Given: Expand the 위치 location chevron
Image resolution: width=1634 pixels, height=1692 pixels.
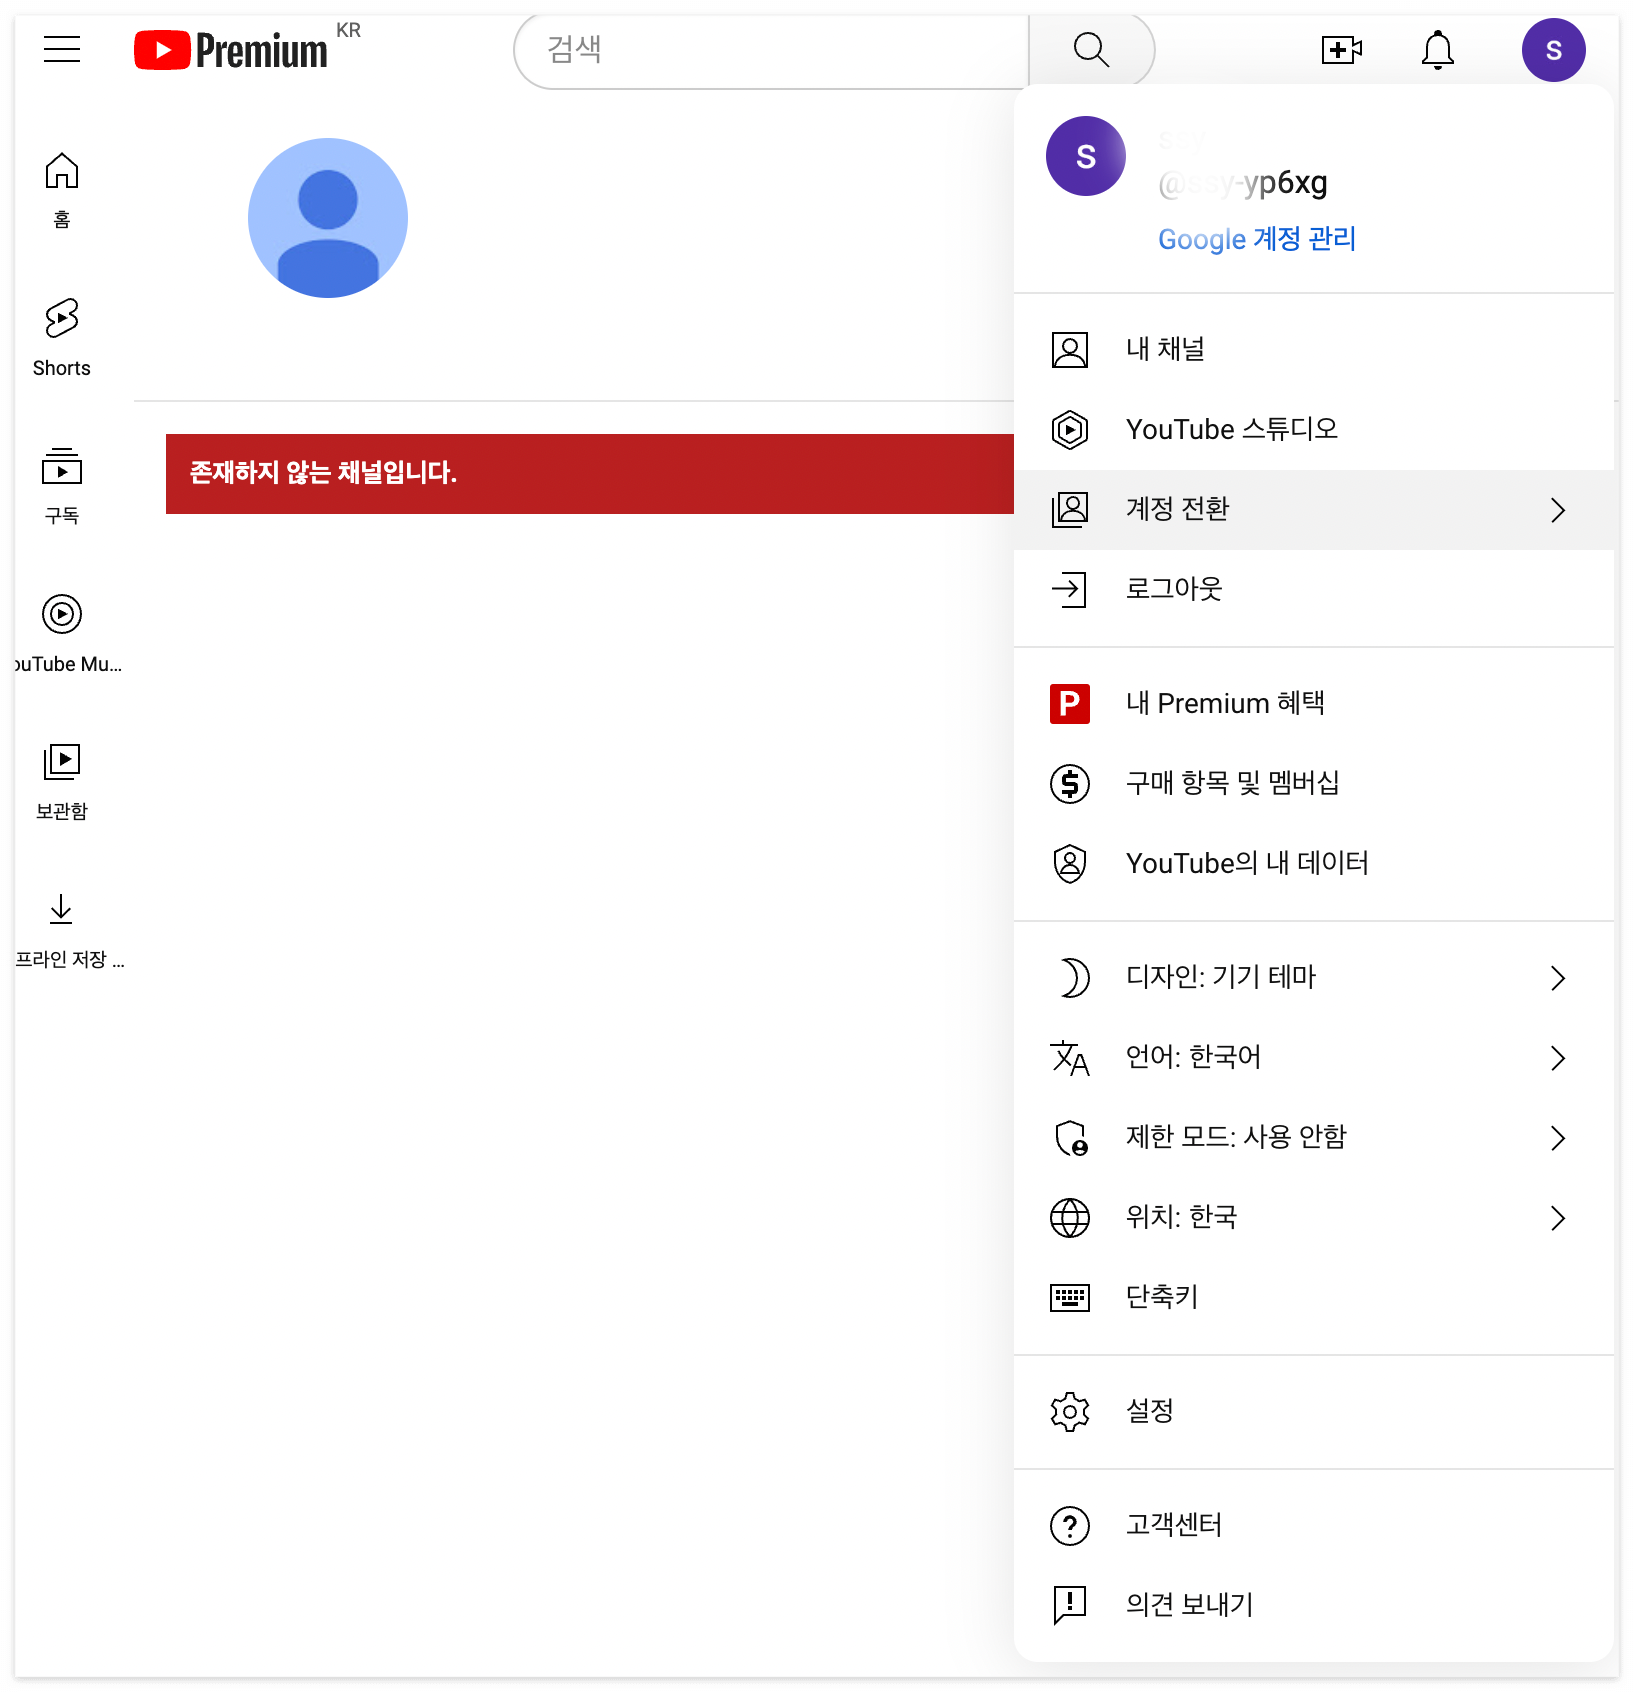Looking at the screenshot, I should coord(1558,1218).
